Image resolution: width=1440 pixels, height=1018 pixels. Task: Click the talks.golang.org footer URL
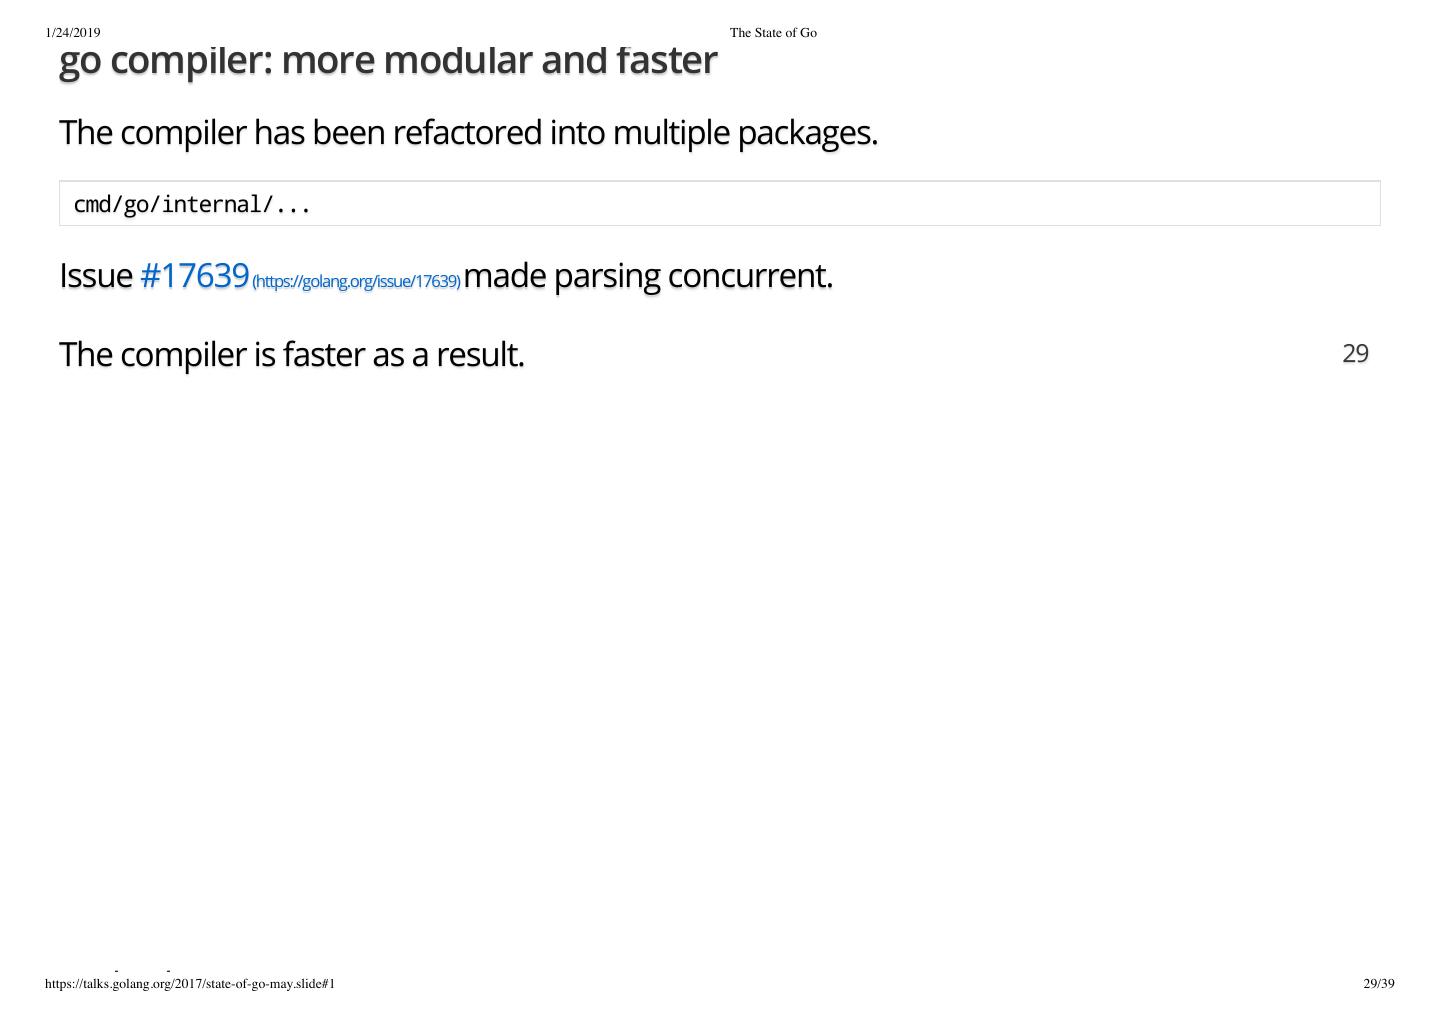coord(190,984)
